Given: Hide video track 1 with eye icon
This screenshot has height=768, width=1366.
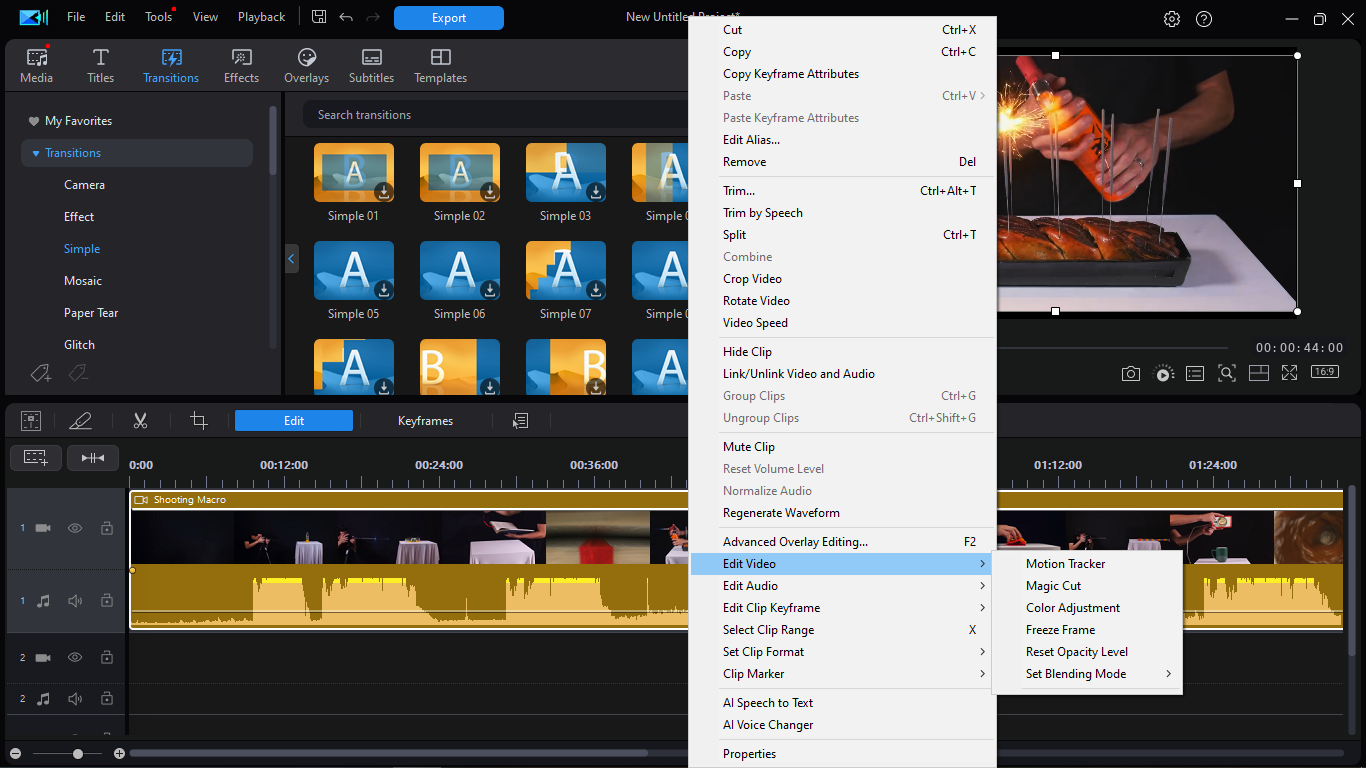Looking at the screenshot, I should pyautogui.click(x=75, y=528).
